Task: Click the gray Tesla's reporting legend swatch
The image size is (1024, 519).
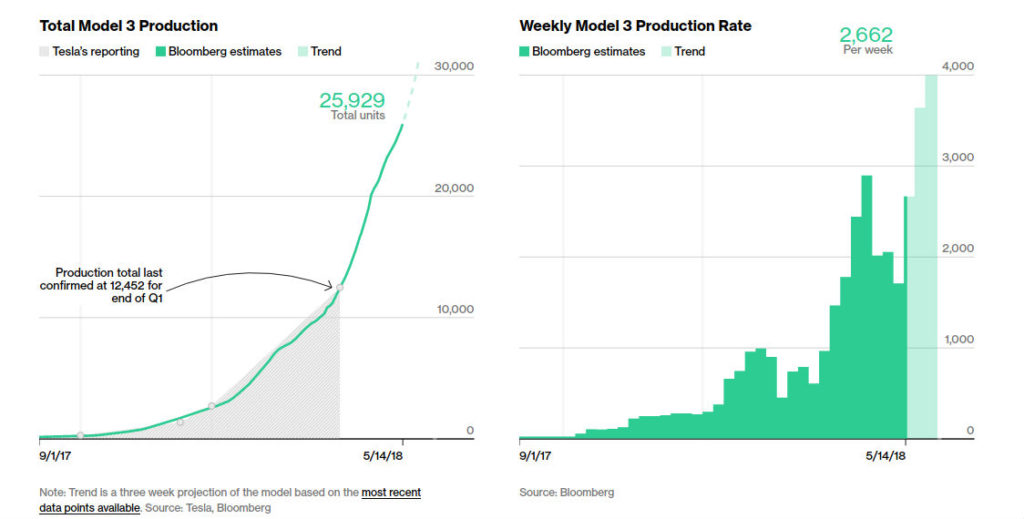Action: pyautogui.click(x=44, y=52)
